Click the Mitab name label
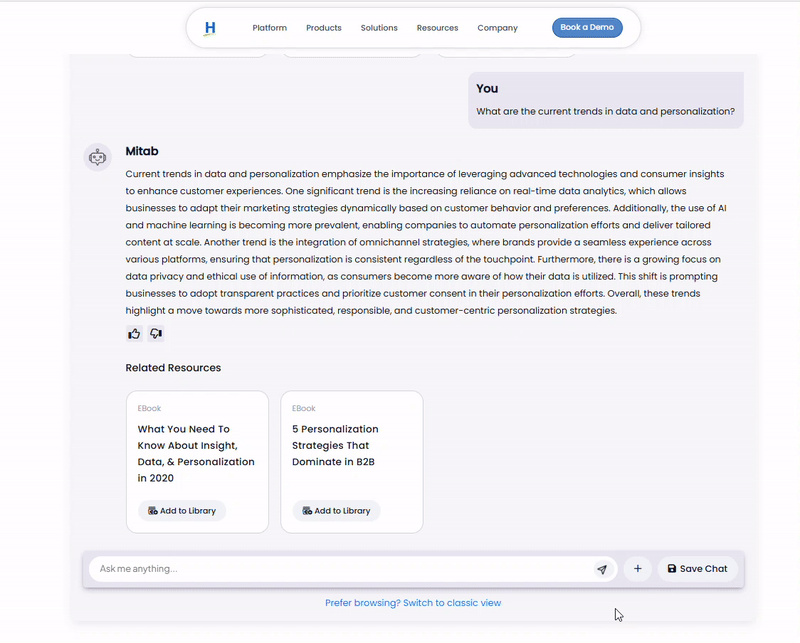This screenshot has width=800, height=643. point(142,151)
